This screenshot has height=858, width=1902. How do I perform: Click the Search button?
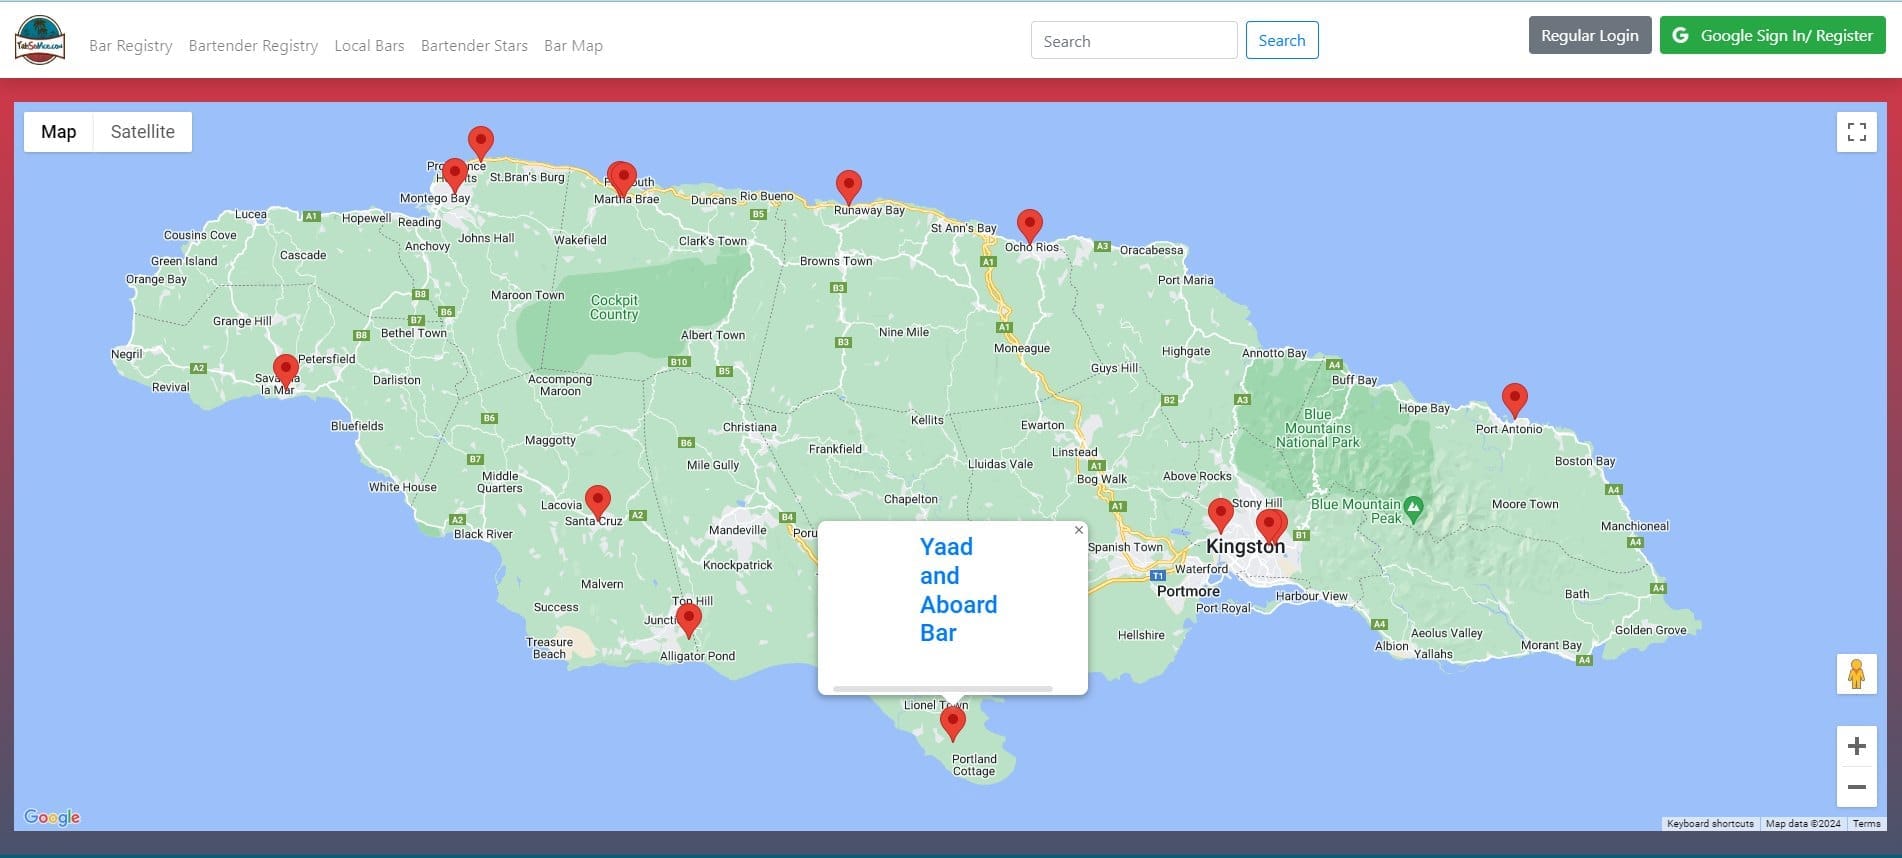(x=1282, y=40)
